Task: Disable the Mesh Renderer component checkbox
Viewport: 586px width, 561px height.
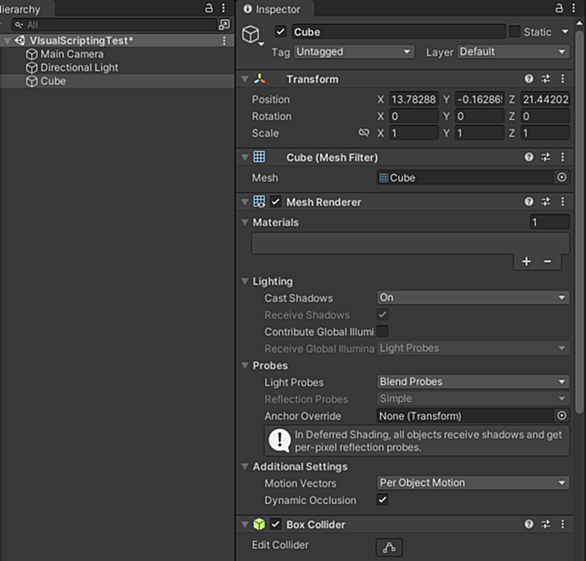Action: tap(275, 202)
